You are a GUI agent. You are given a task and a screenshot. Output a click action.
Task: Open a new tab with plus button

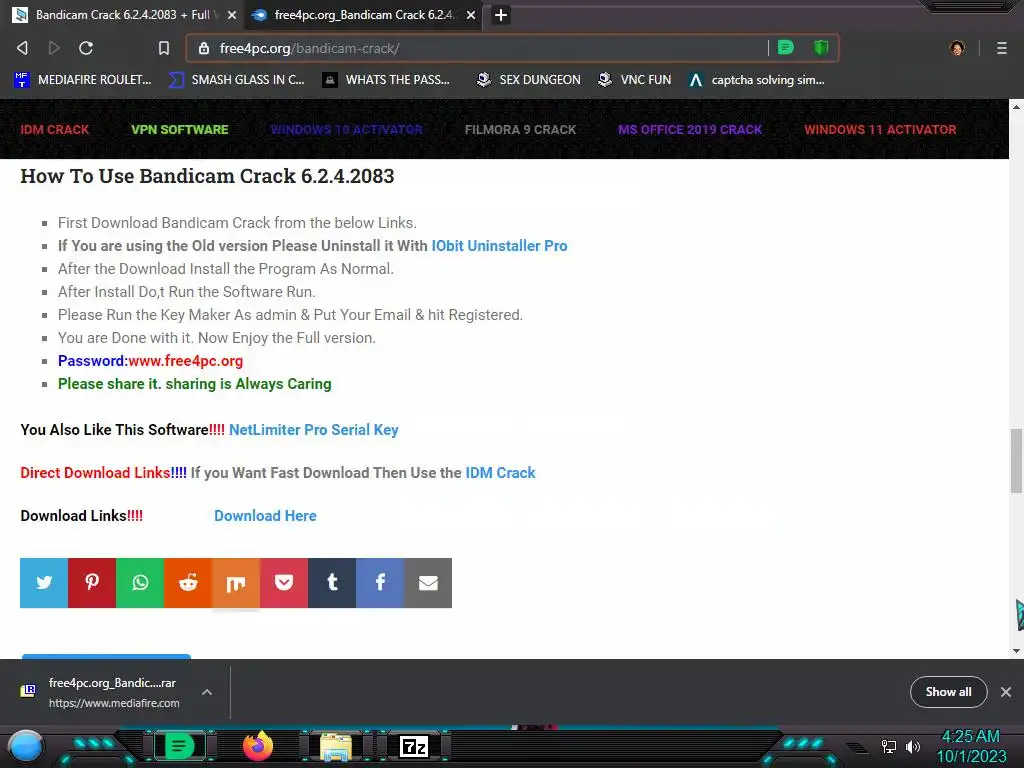(x=501, y=15)
